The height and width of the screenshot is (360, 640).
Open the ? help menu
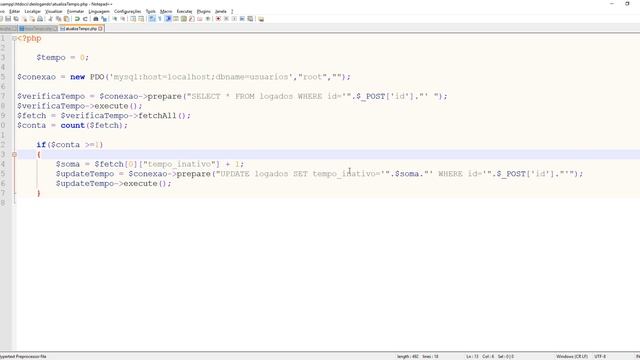pyautogui.click(x=232, y=11)
